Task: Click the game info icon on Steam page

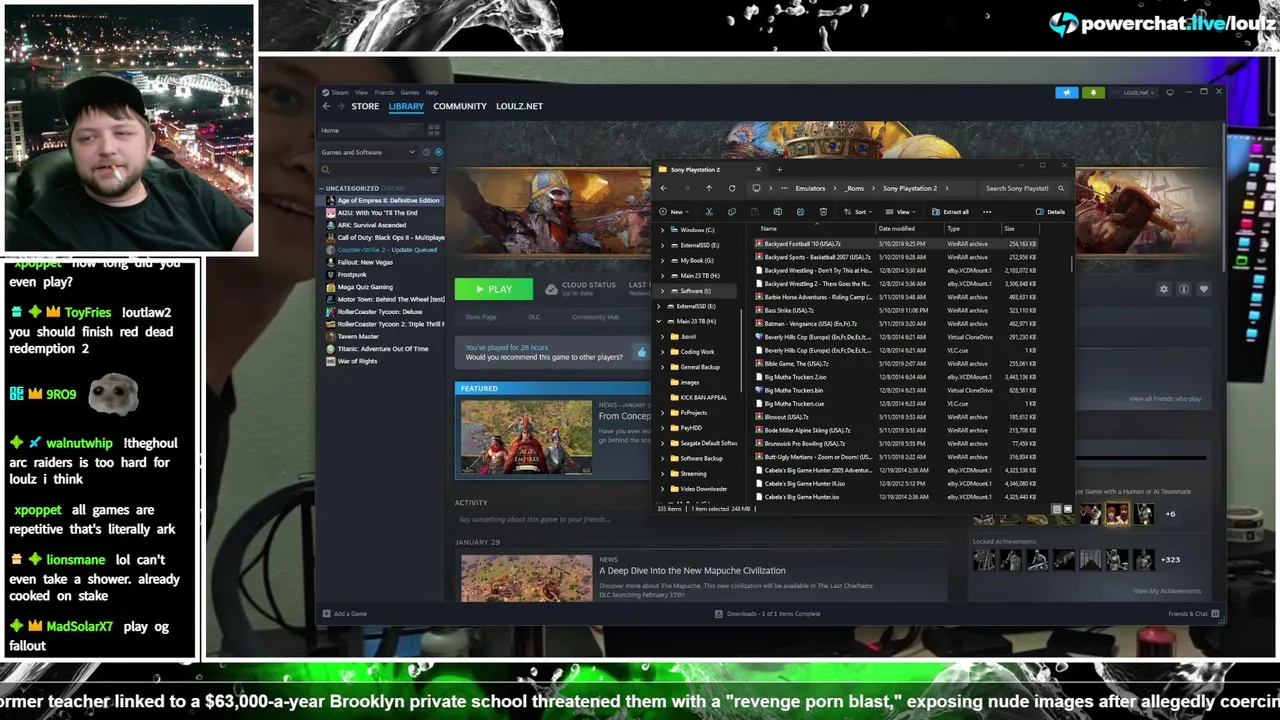Action: (1184, 289)
